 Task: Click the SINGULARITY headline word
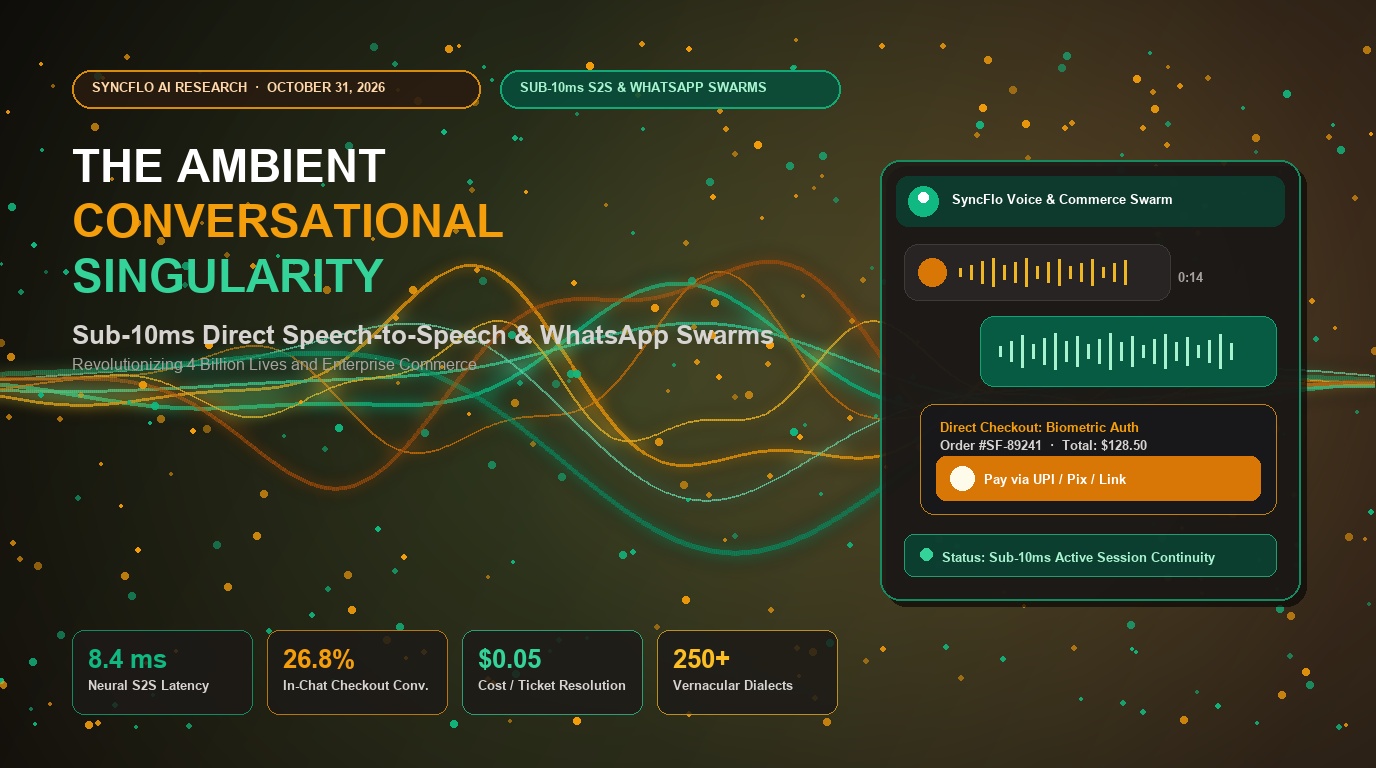tap(228, 276)
